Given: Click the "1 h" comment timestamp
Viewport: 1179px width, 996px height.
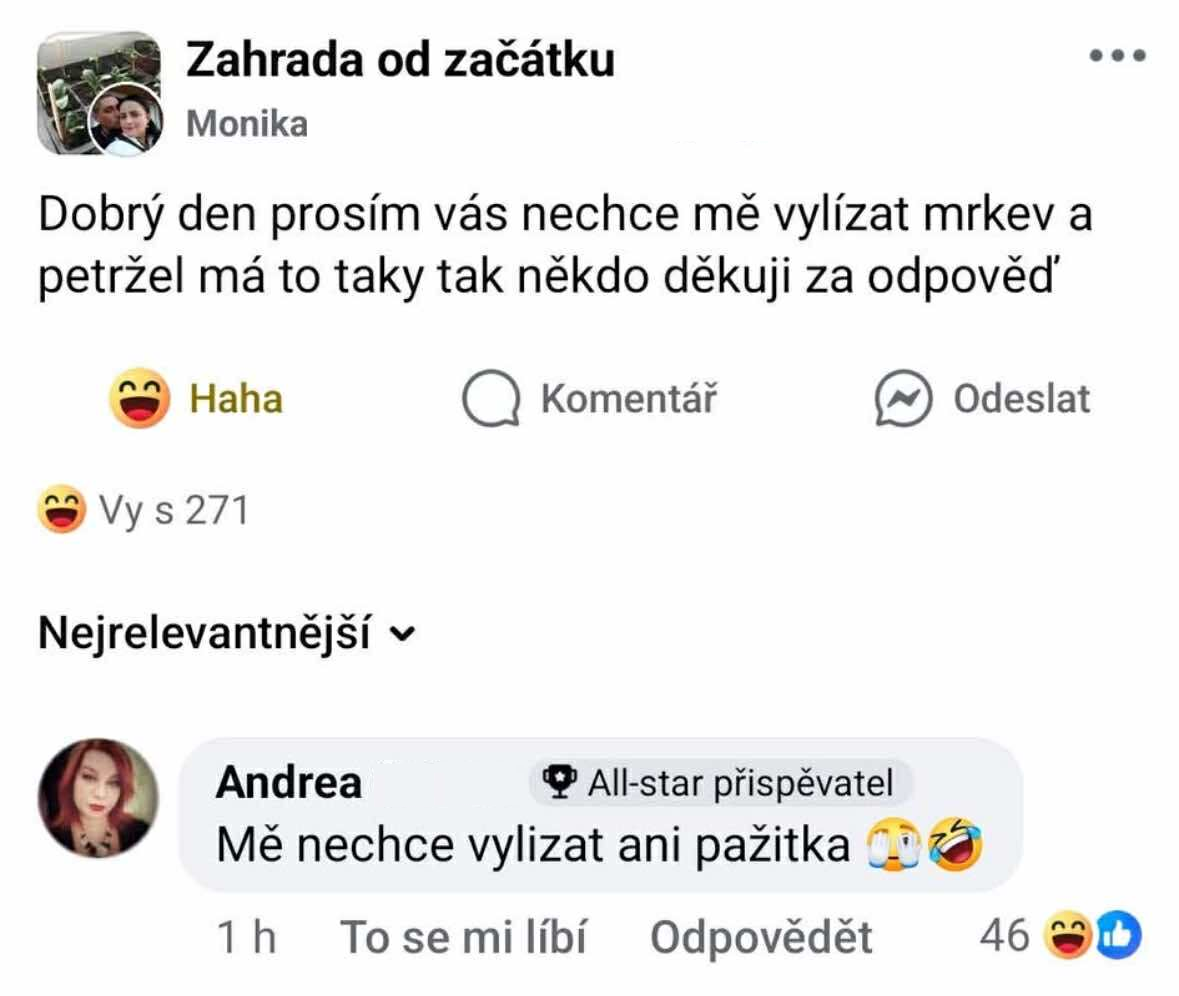Looking at the screenshot, I should click(246, 938).
